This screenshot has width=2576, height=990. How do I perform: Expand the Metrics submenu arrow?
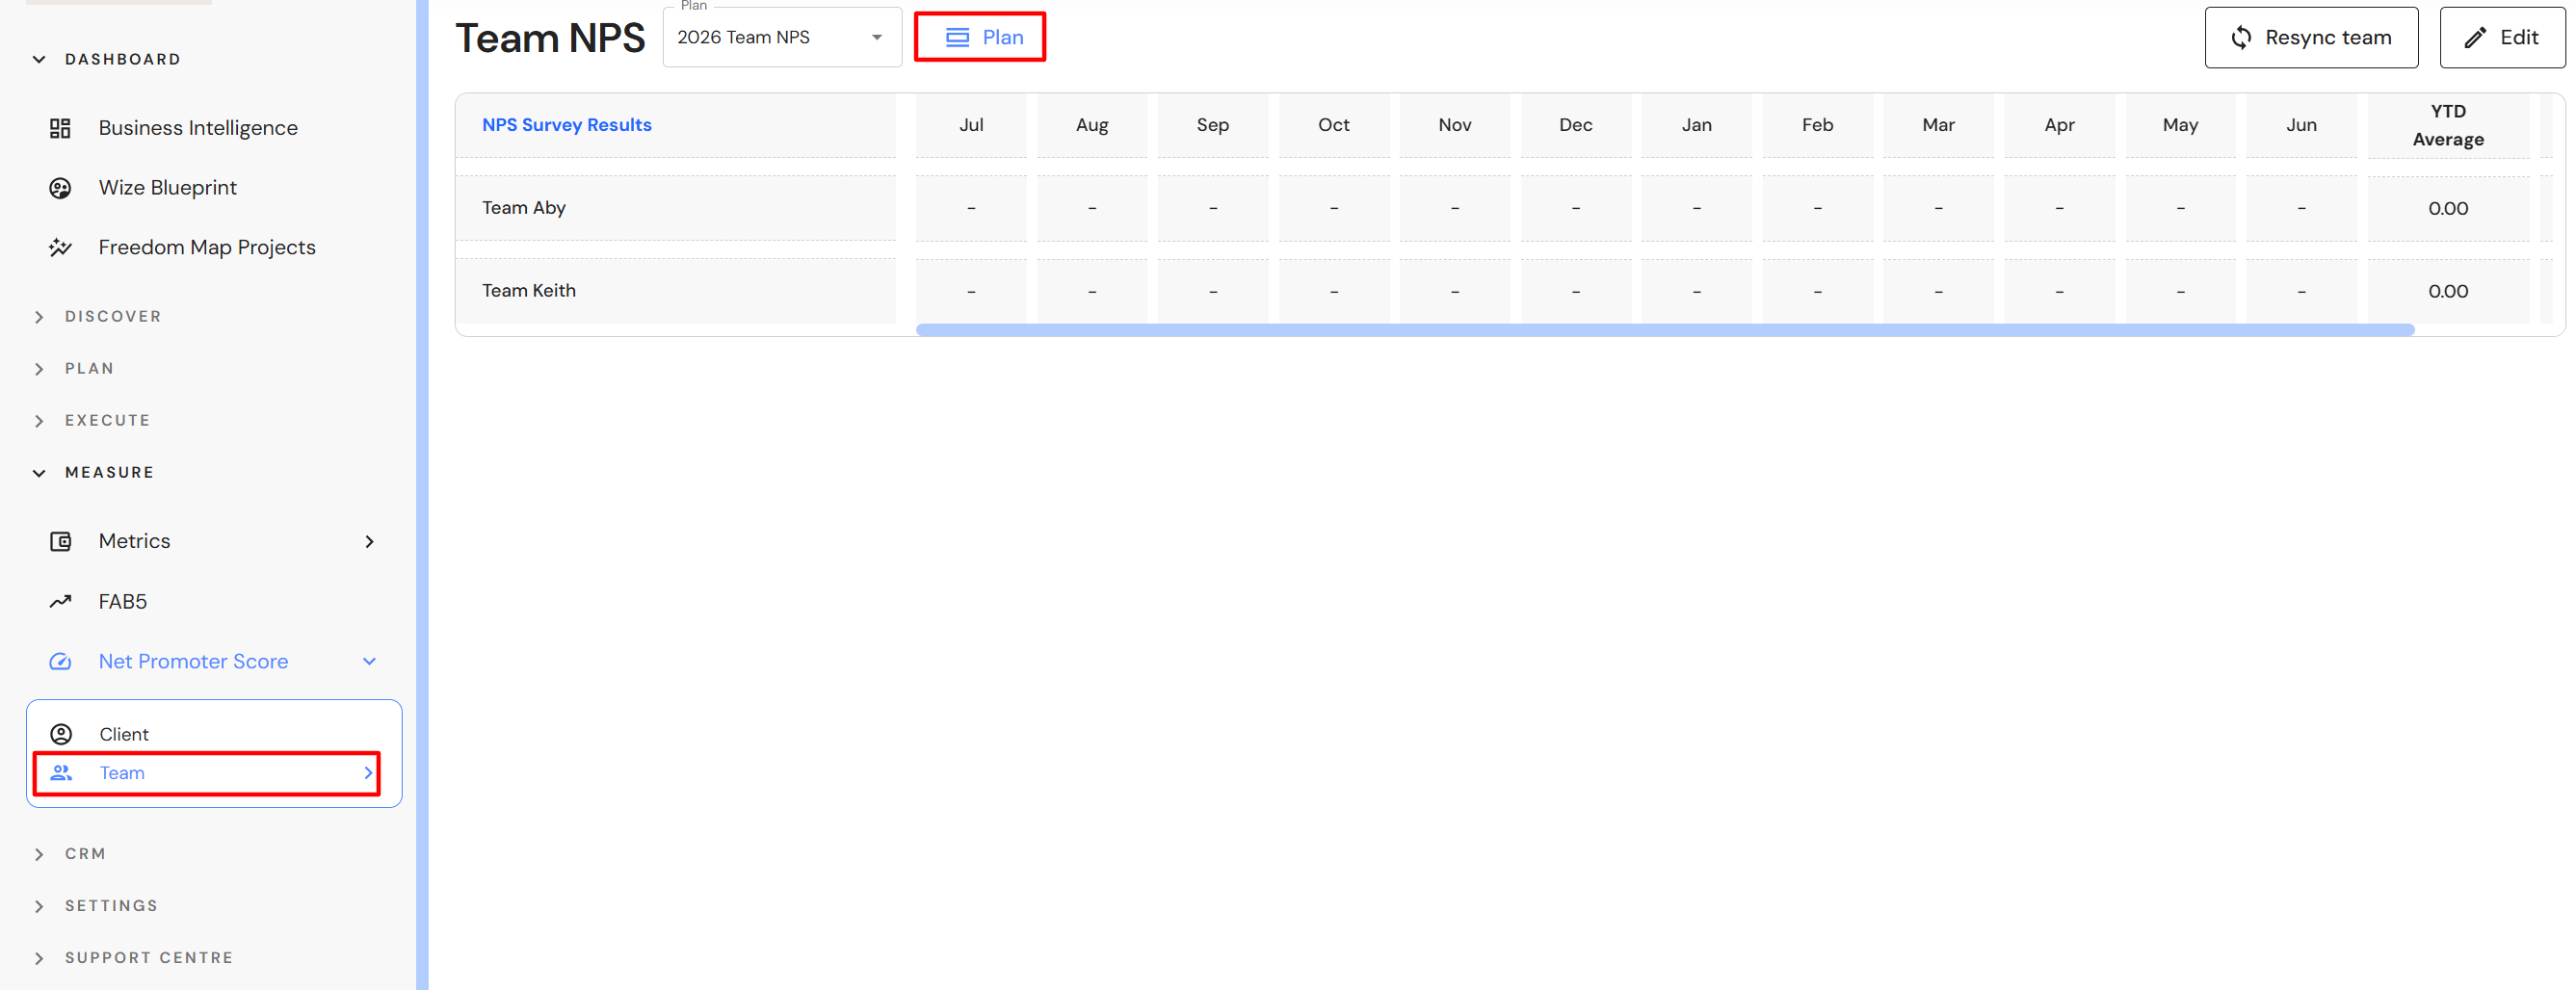(369, 541)
